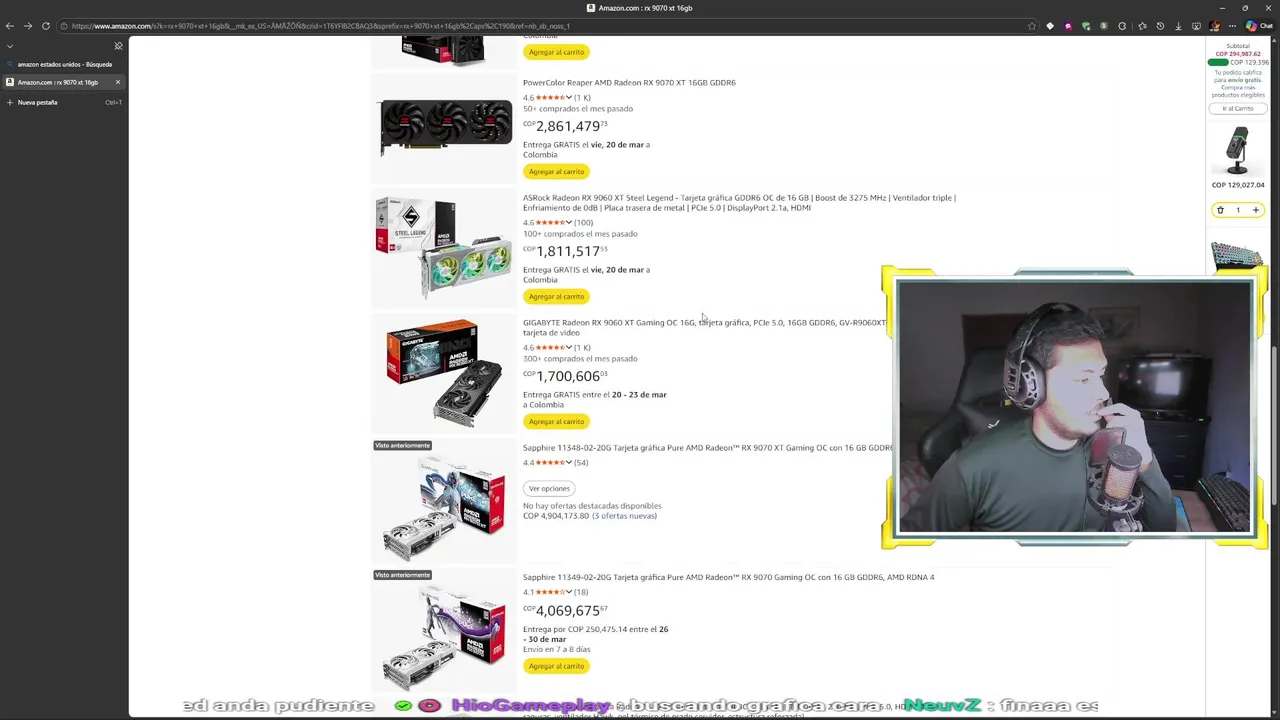The image size is (1280, 720).
Task: Expand ASRock Steel Legend rating dropdown
Action: point(569,222)
